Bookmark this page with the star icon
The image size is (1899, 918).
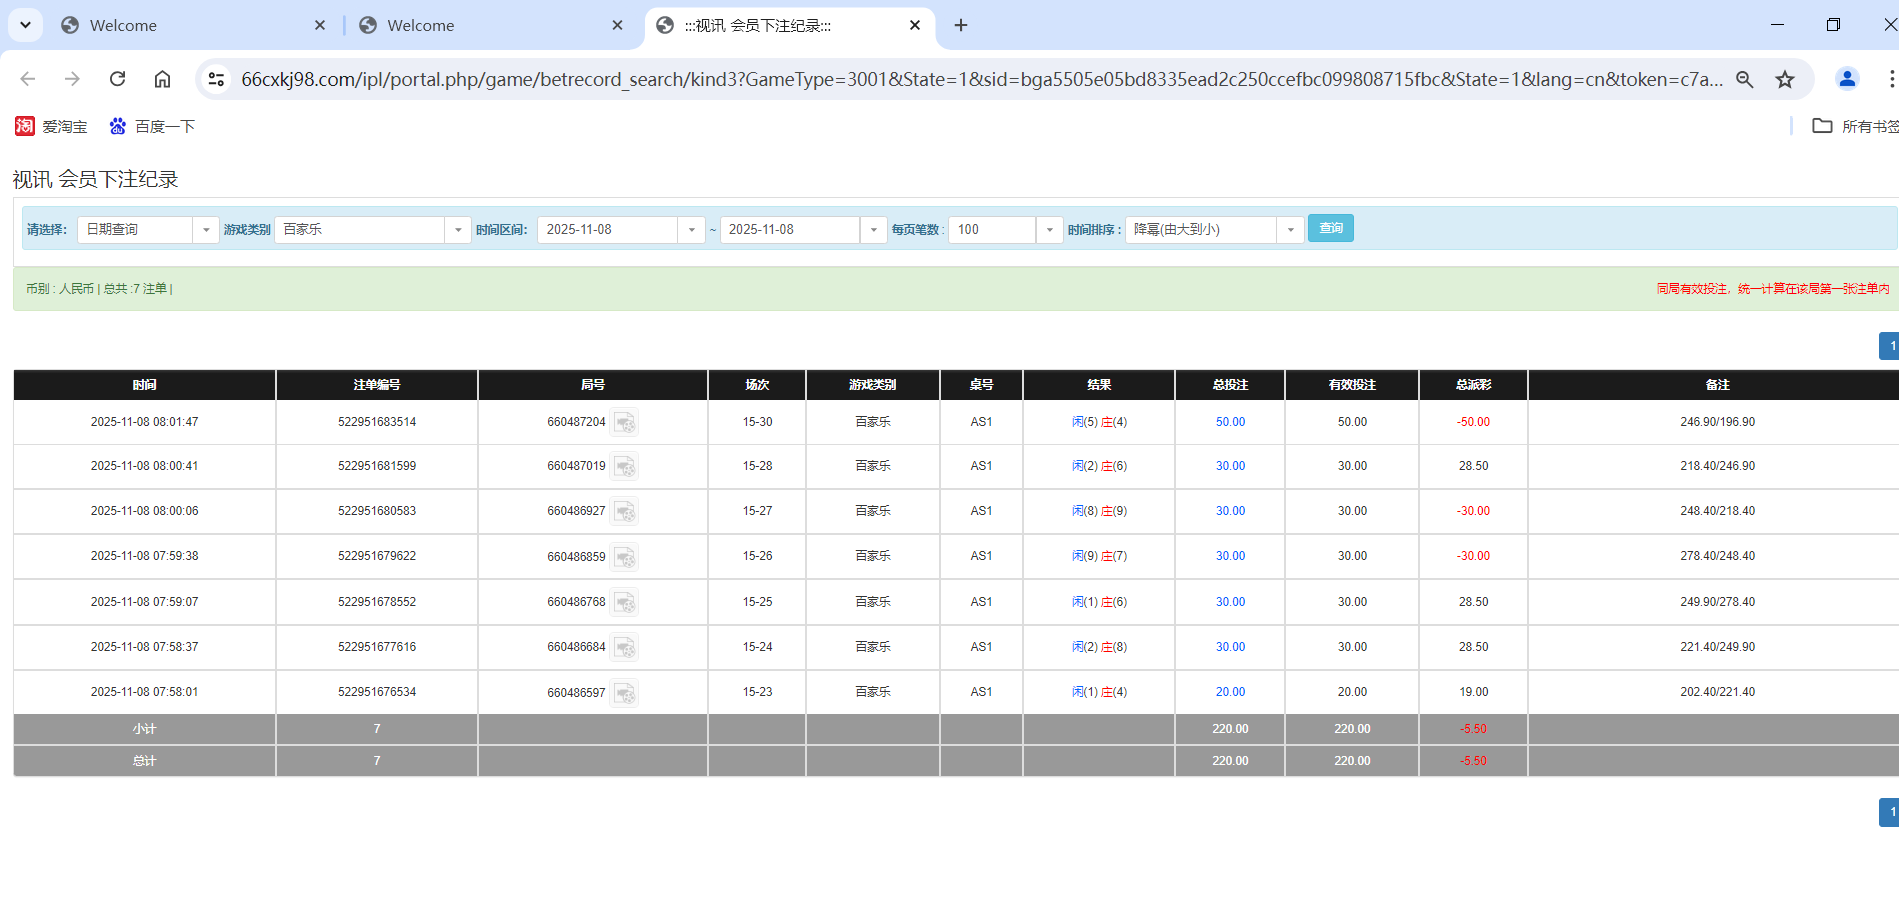click(1785, 79)
